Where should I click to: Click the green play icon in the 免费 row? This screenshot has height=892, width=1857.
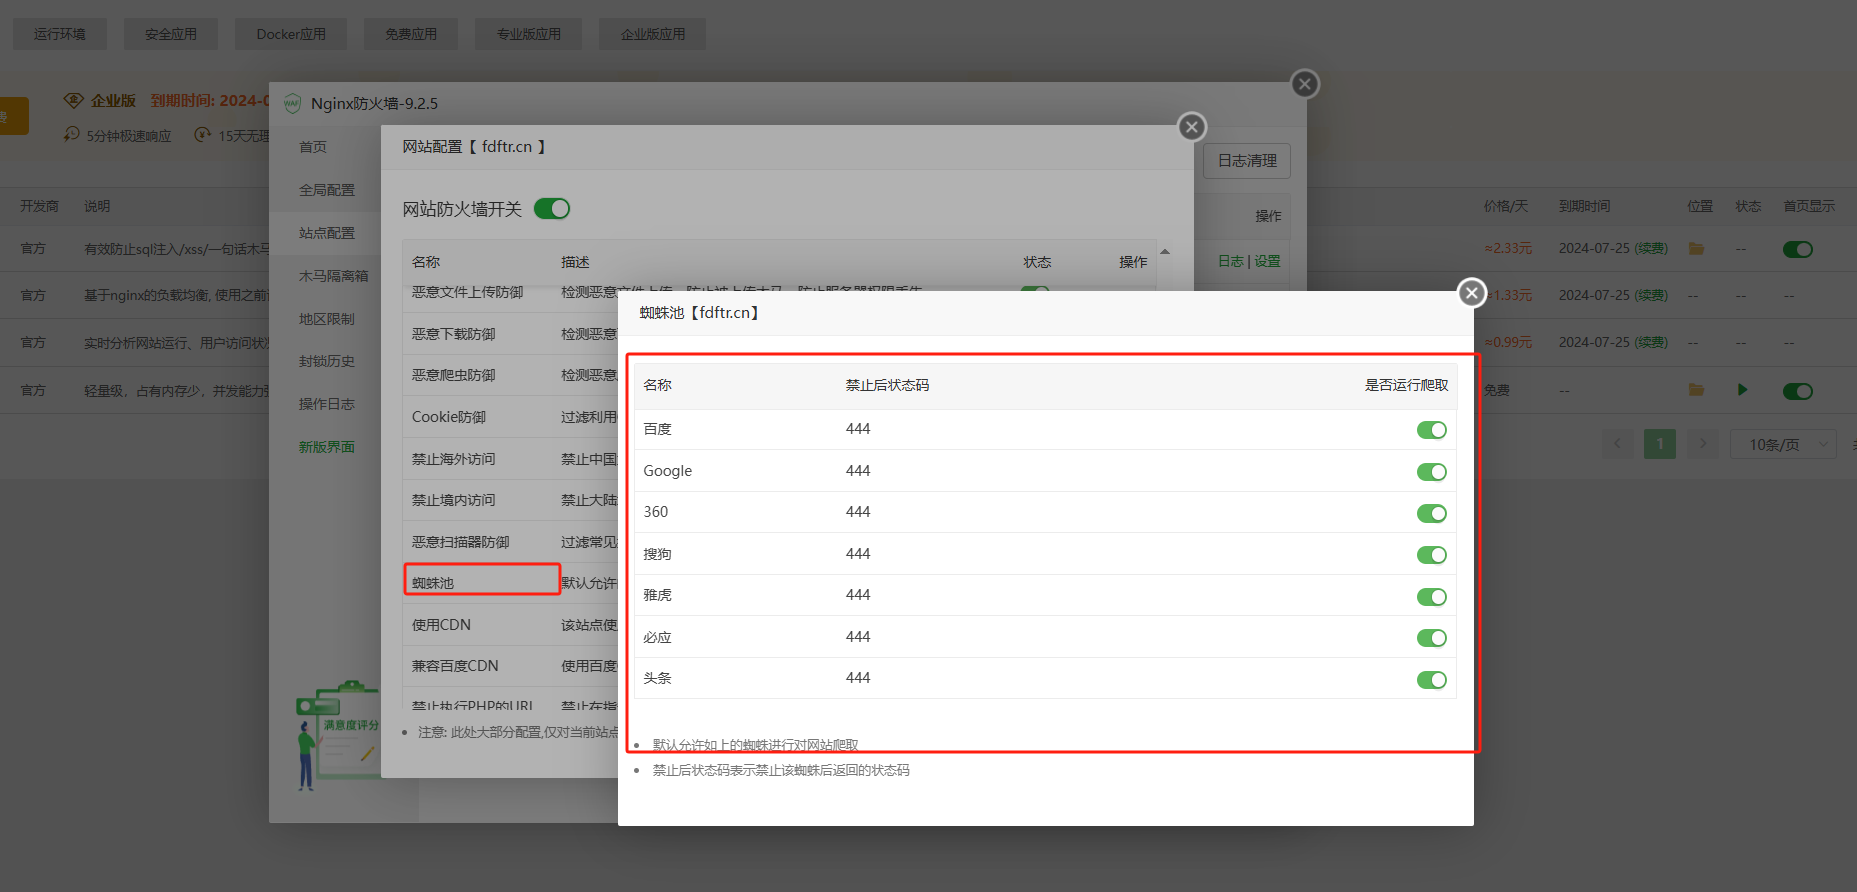point(1743,389)
